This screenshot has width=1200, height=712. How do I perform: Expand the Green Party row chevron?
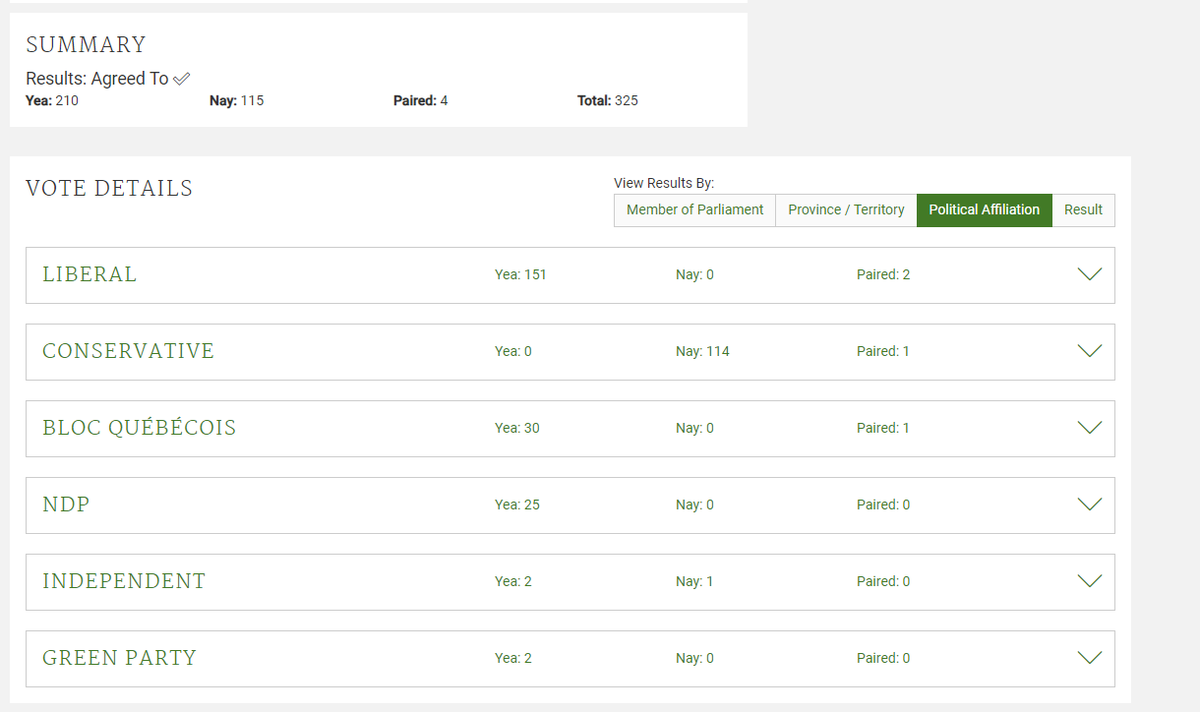click(x=1090, y=658)
